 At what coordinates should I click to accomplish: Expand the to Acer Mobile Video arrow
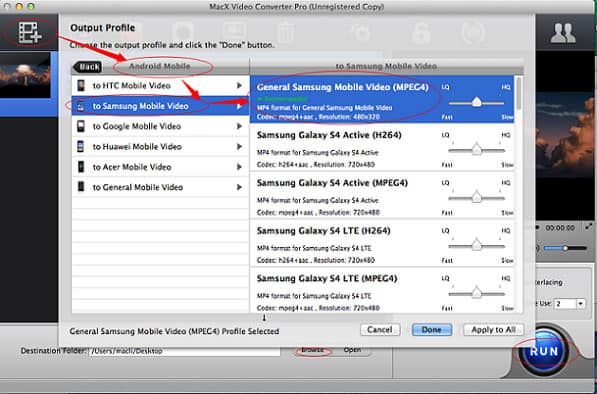click(239, 167)
